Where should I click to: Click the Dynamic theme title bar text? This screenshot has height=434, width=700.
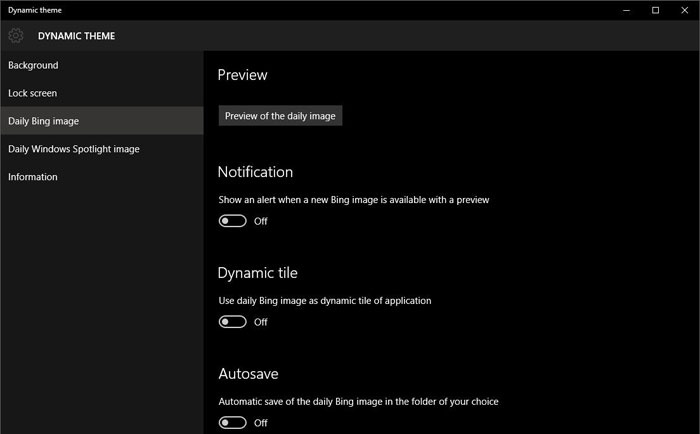coord(34,10)
